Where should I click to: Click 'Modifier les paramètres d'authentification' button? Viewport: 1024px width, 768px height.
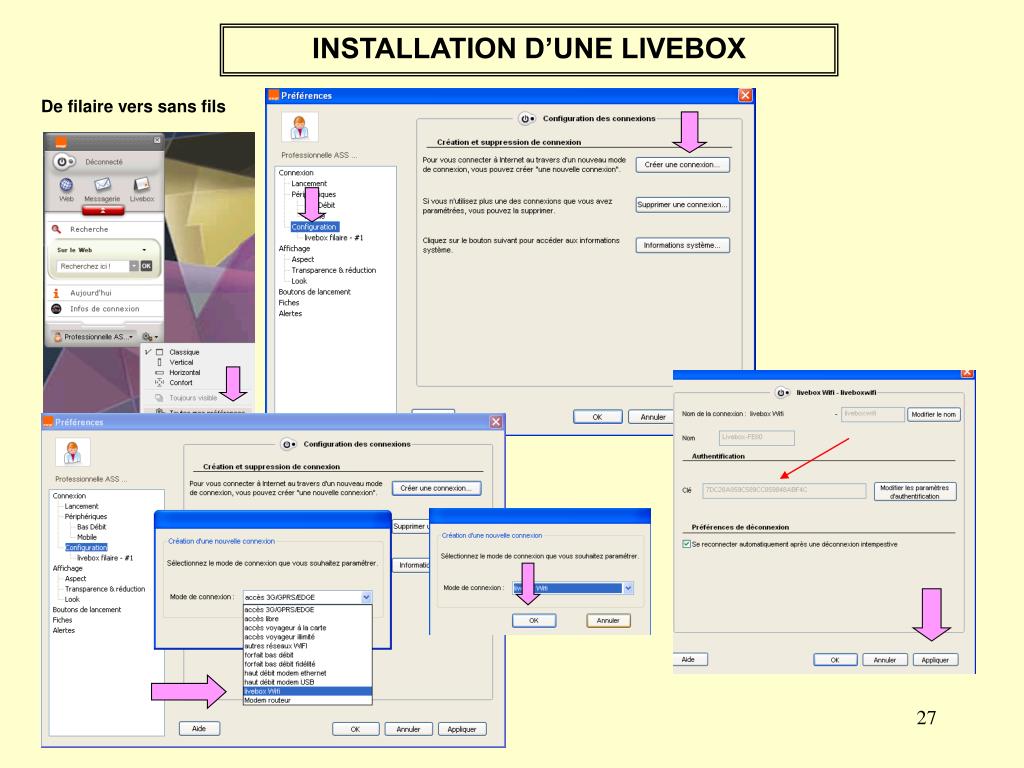914,492
